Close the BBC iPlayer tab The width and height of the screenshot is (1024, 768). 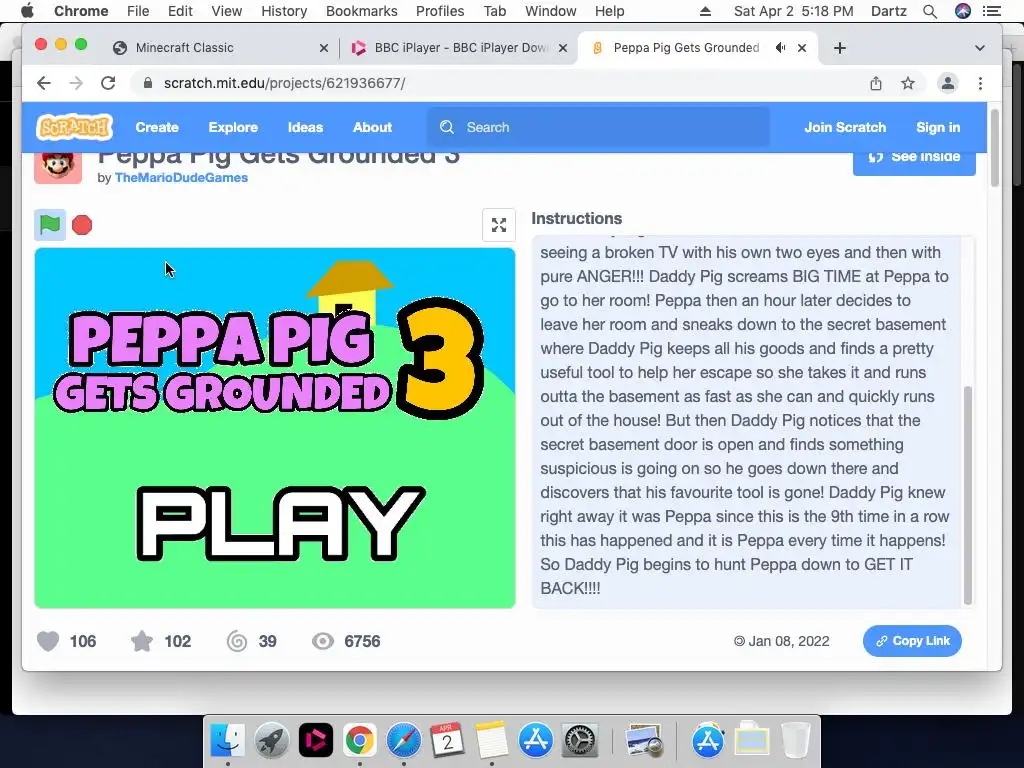[563, 48]
